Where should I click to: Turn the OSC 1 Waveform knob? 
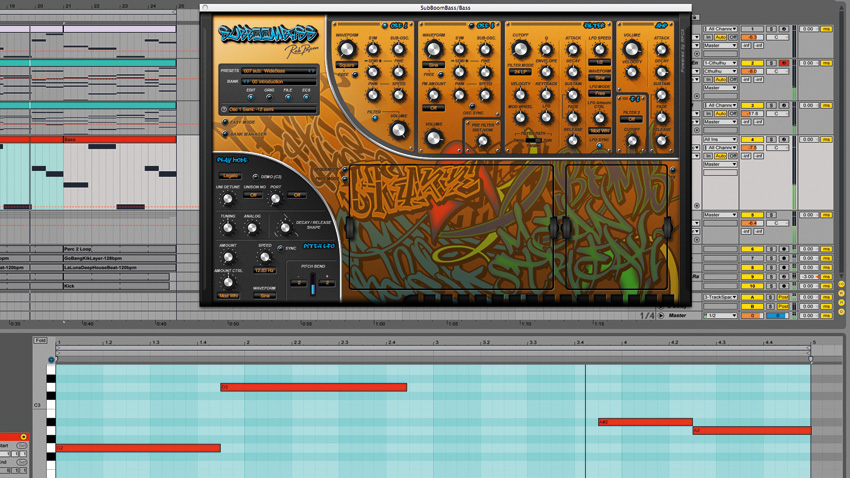(x=346, y=49)
